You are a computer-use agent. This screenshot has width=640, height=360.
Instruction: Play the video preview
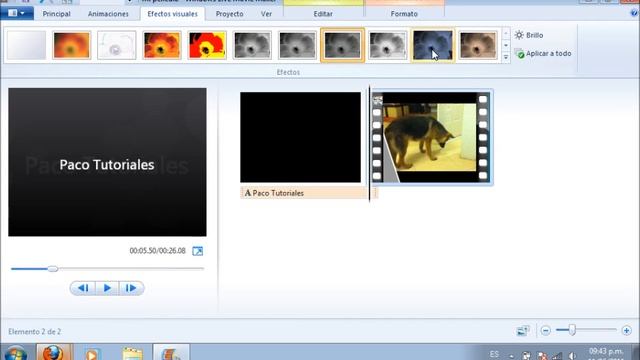coord(107,288)
